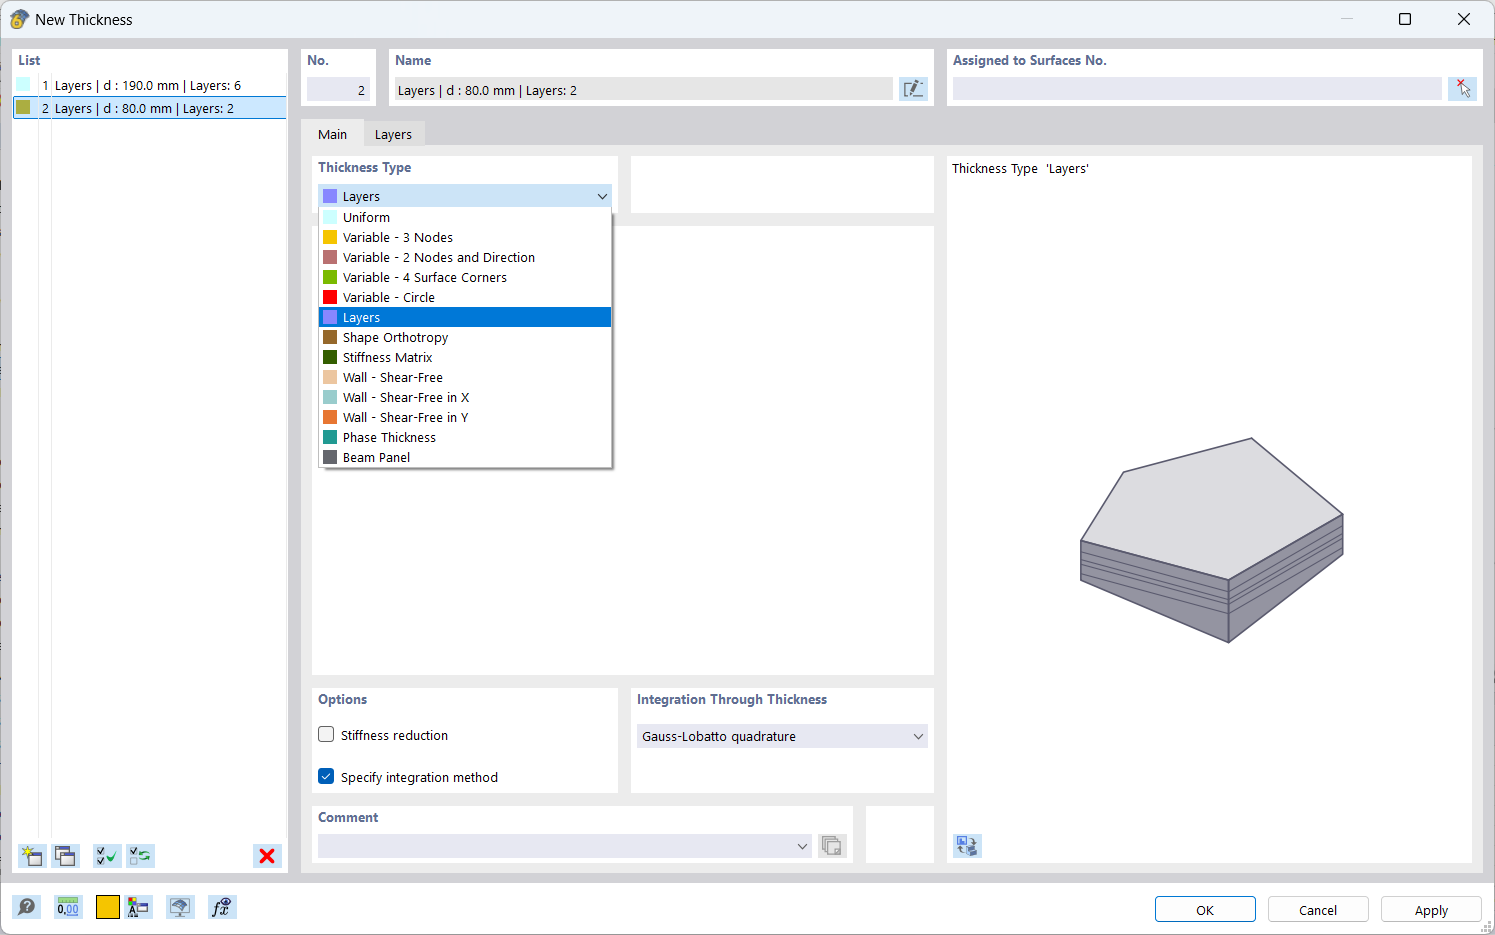Click the surface rendering display icon
Viewport: 1495px width, 935px height.
(180, 907)
